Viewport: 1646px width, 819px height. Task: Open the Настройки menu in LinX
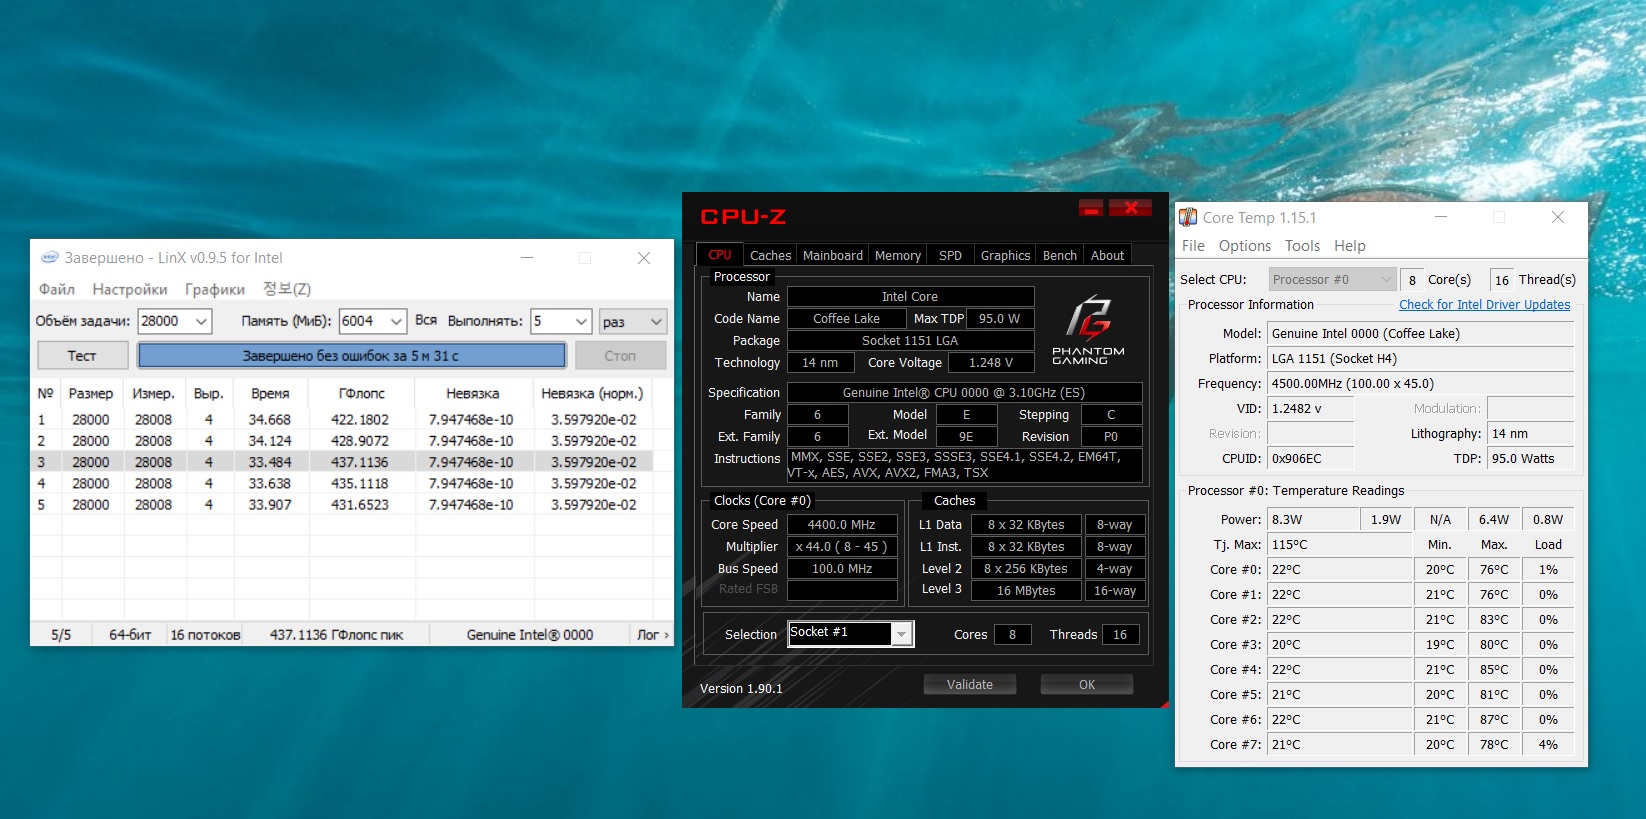tap(130, 289)
